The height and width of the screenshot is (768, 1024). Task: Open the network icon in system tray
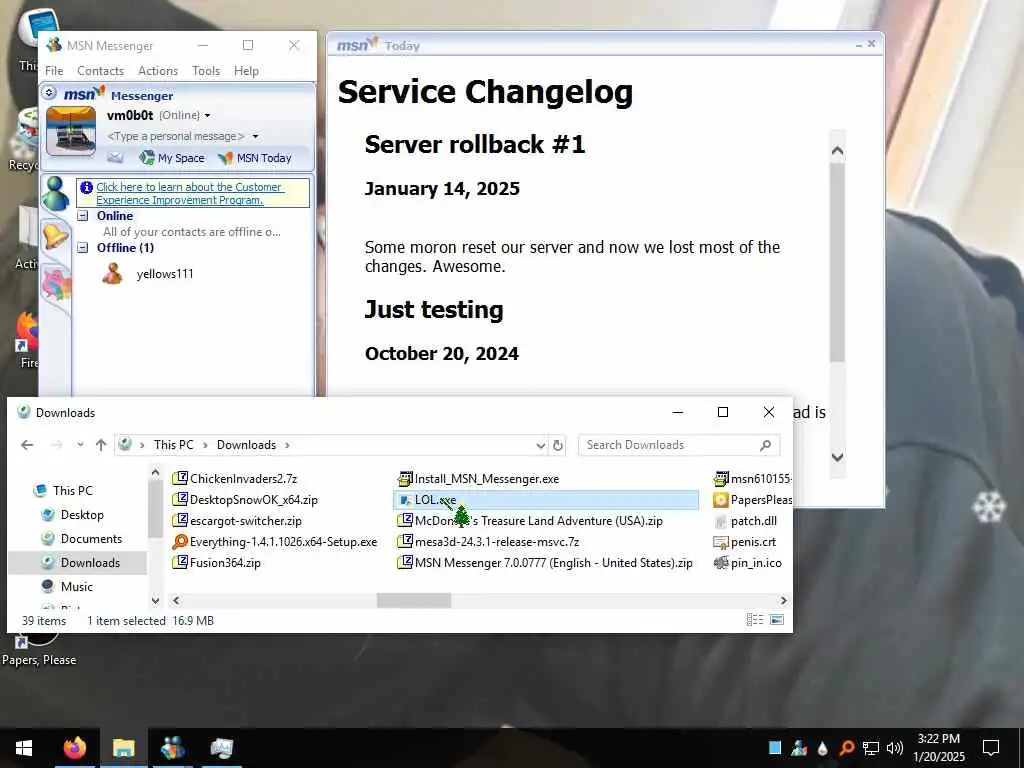point(871,748)
